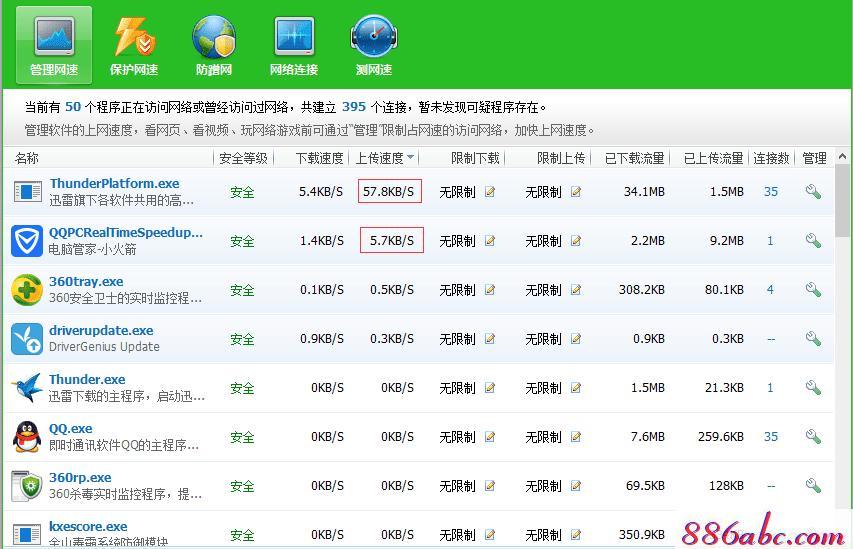Edit upload limit for 360tray.exe
853x549 pixels.
click(x=576, y=289)
